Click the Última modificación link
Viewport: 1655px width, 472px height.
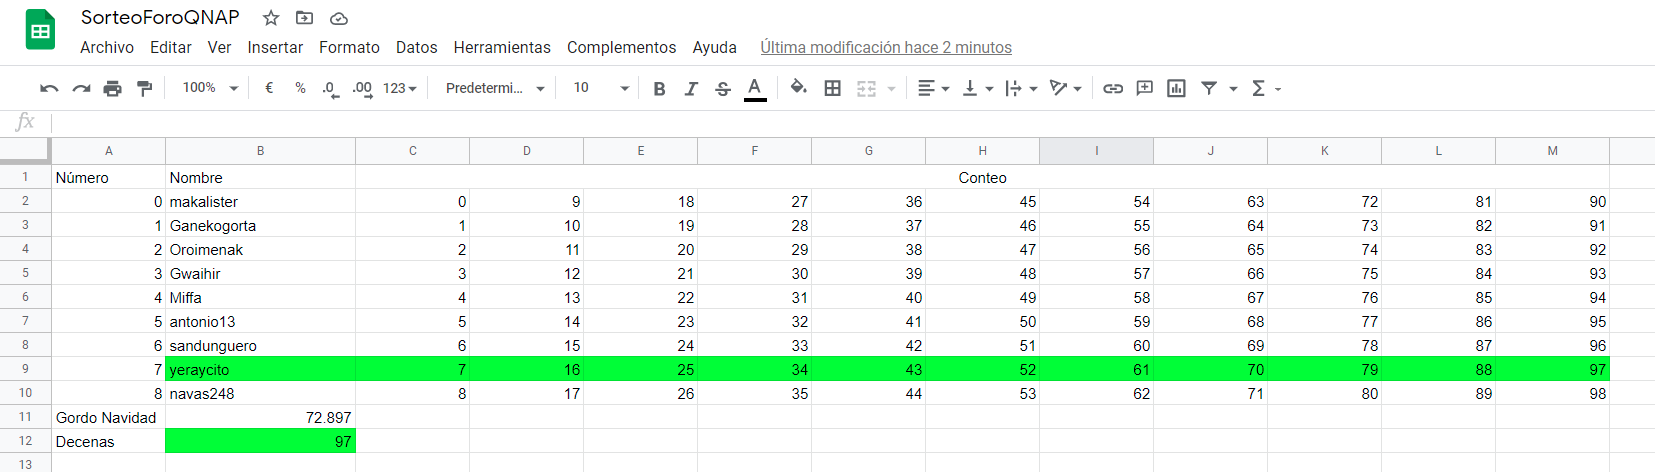click(886, 47)
